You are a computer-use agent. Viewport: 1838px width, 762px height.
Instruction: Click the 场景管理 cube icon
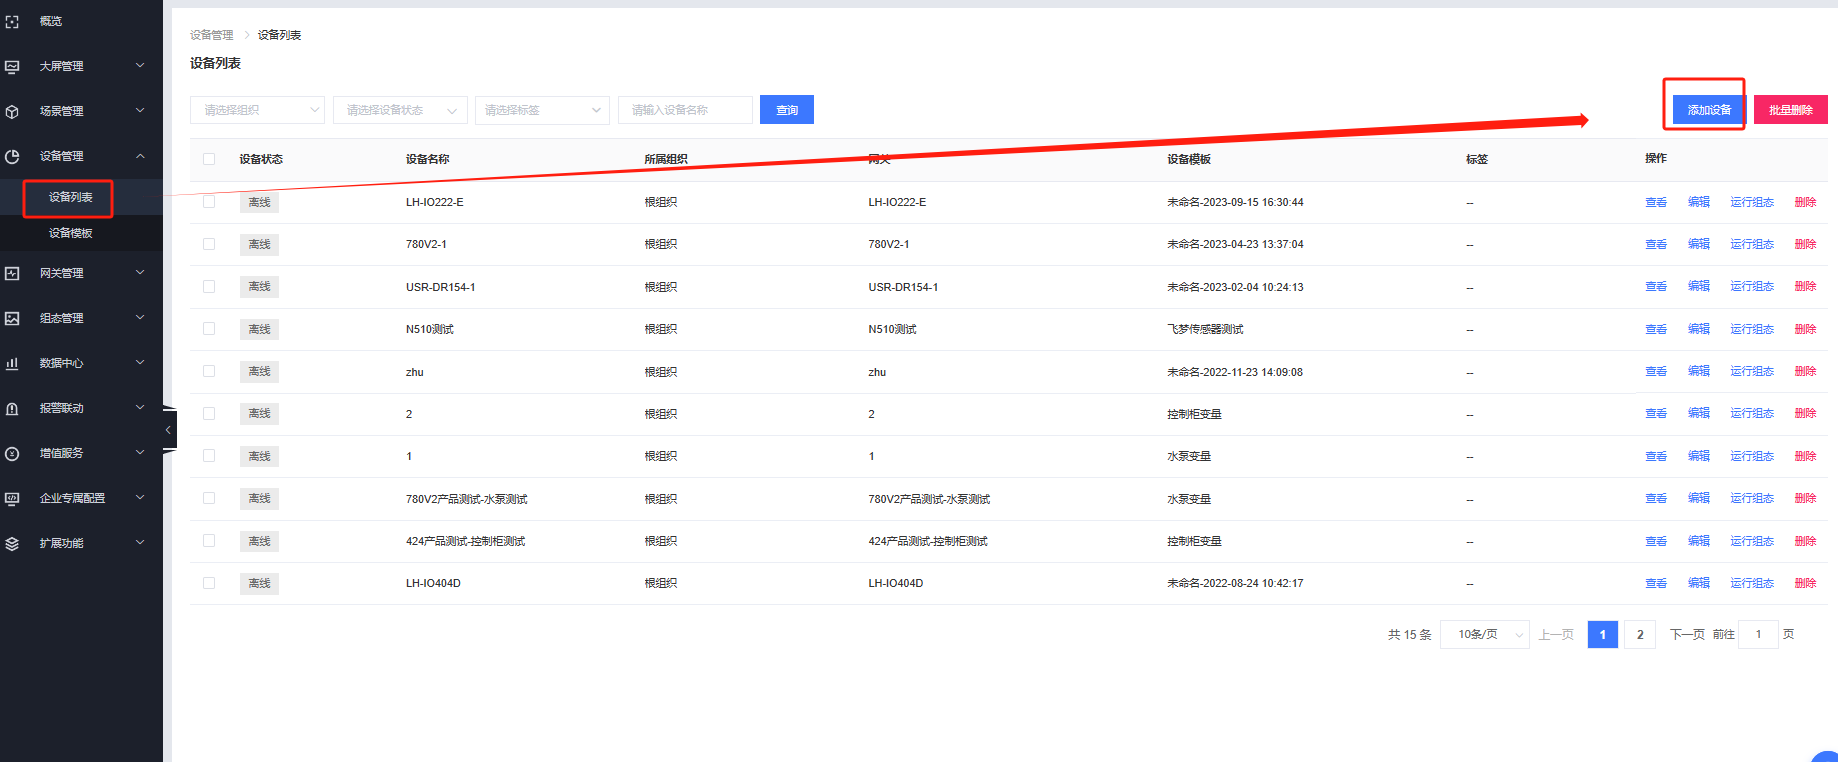click(12, 111)
